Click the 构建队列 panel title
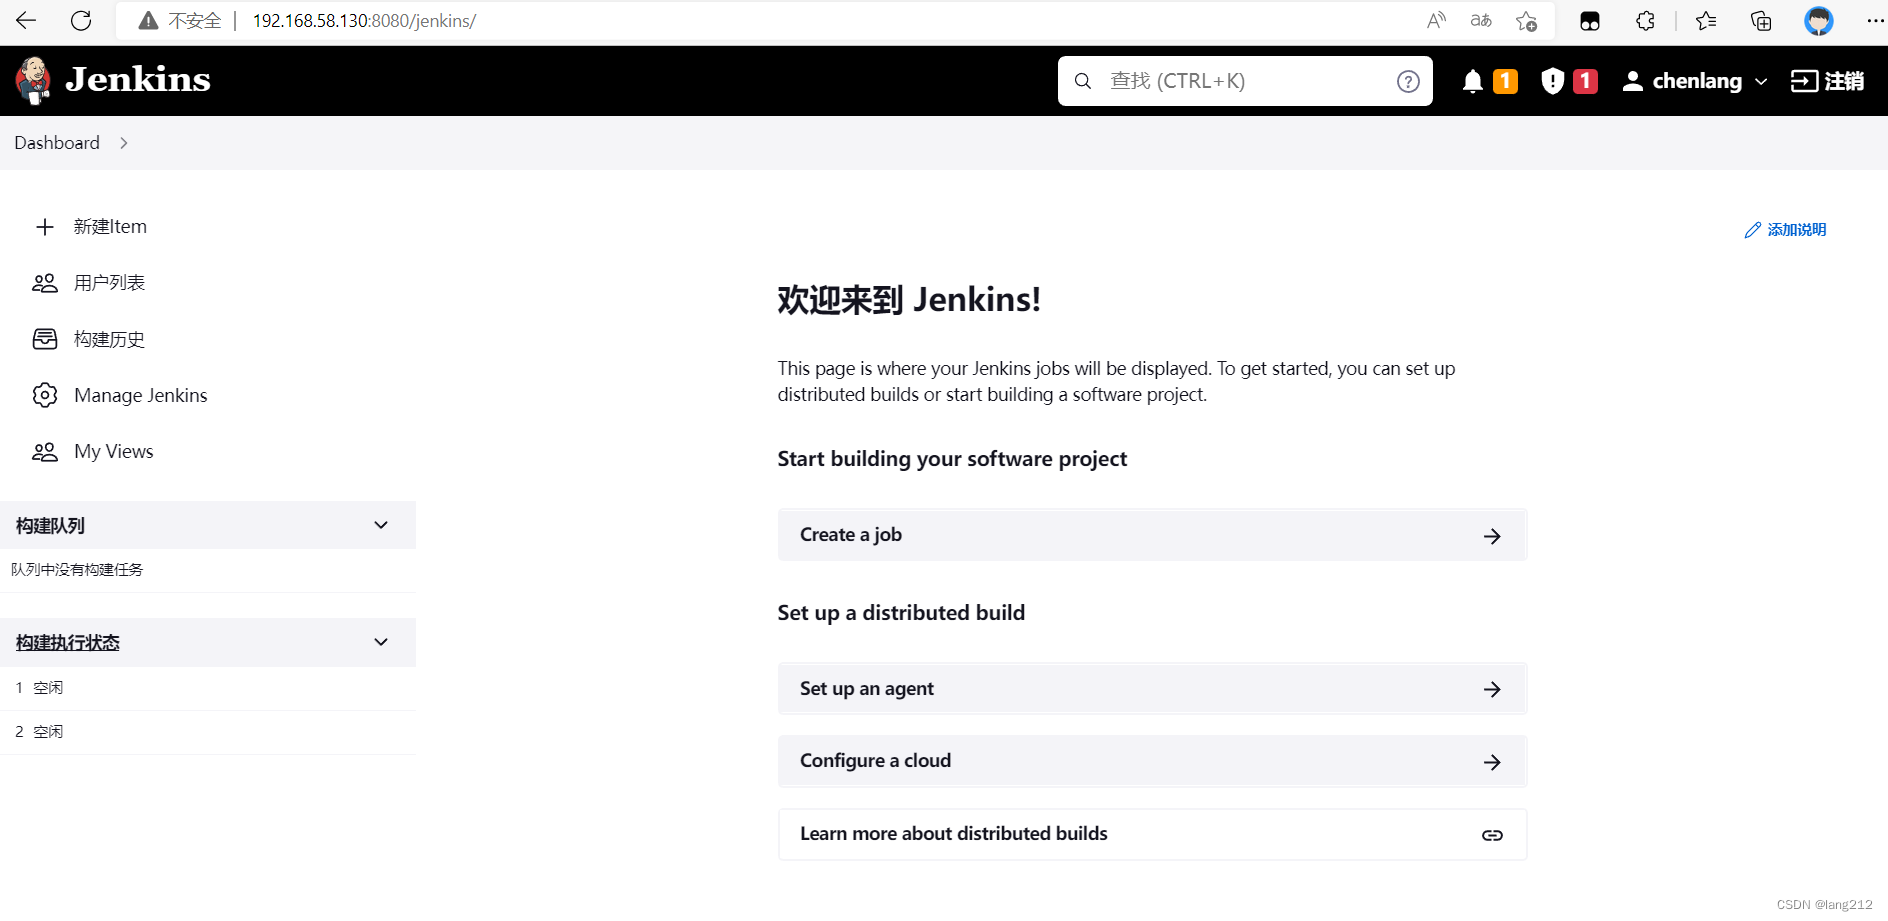Image resolution: width=1888 pixels, height=921 pixels. [x=50, y=526]
